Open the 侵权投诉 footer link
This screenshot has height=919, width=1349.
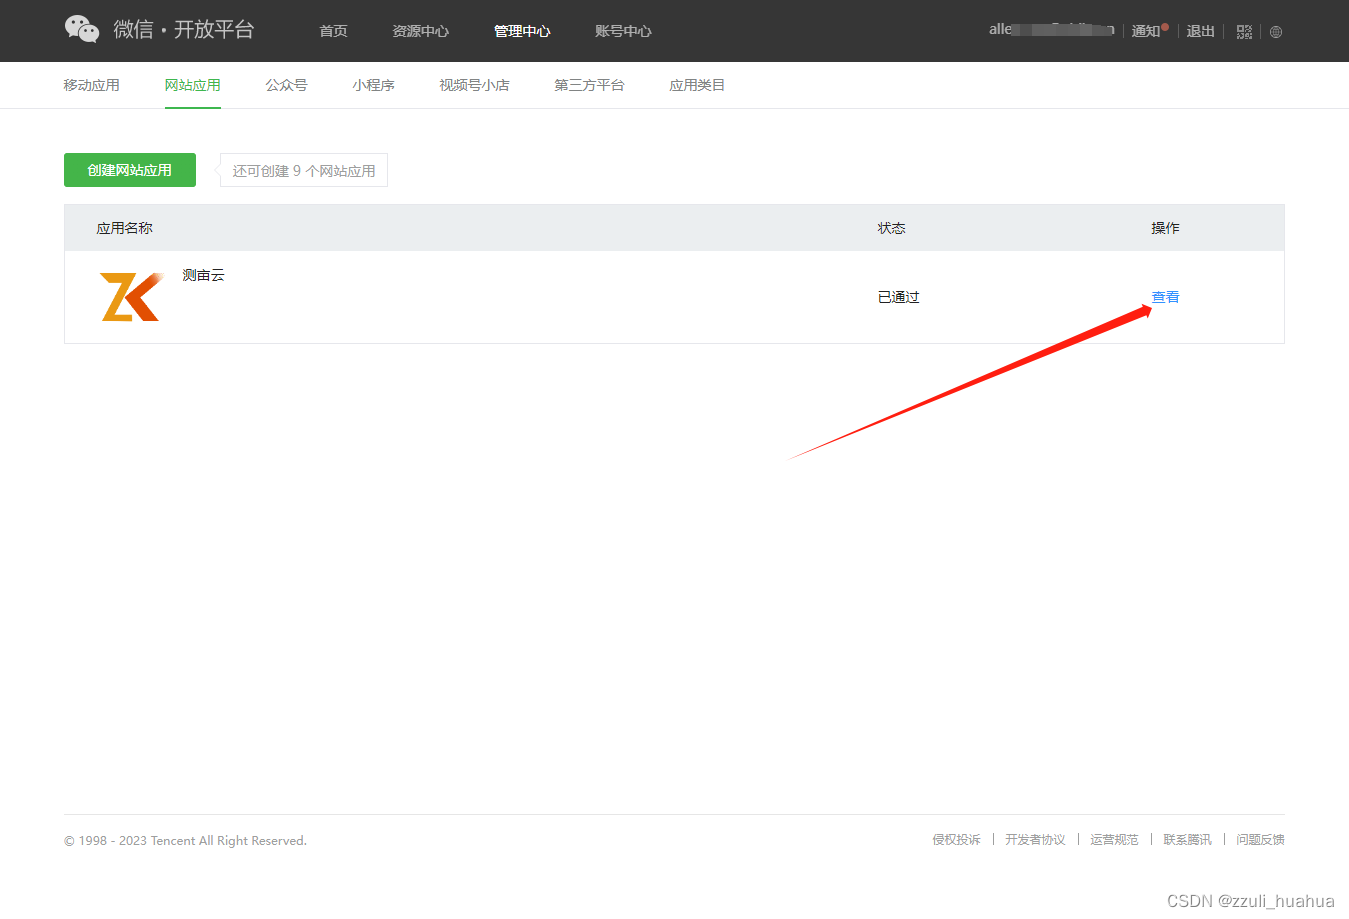click(x=956, y=840)
